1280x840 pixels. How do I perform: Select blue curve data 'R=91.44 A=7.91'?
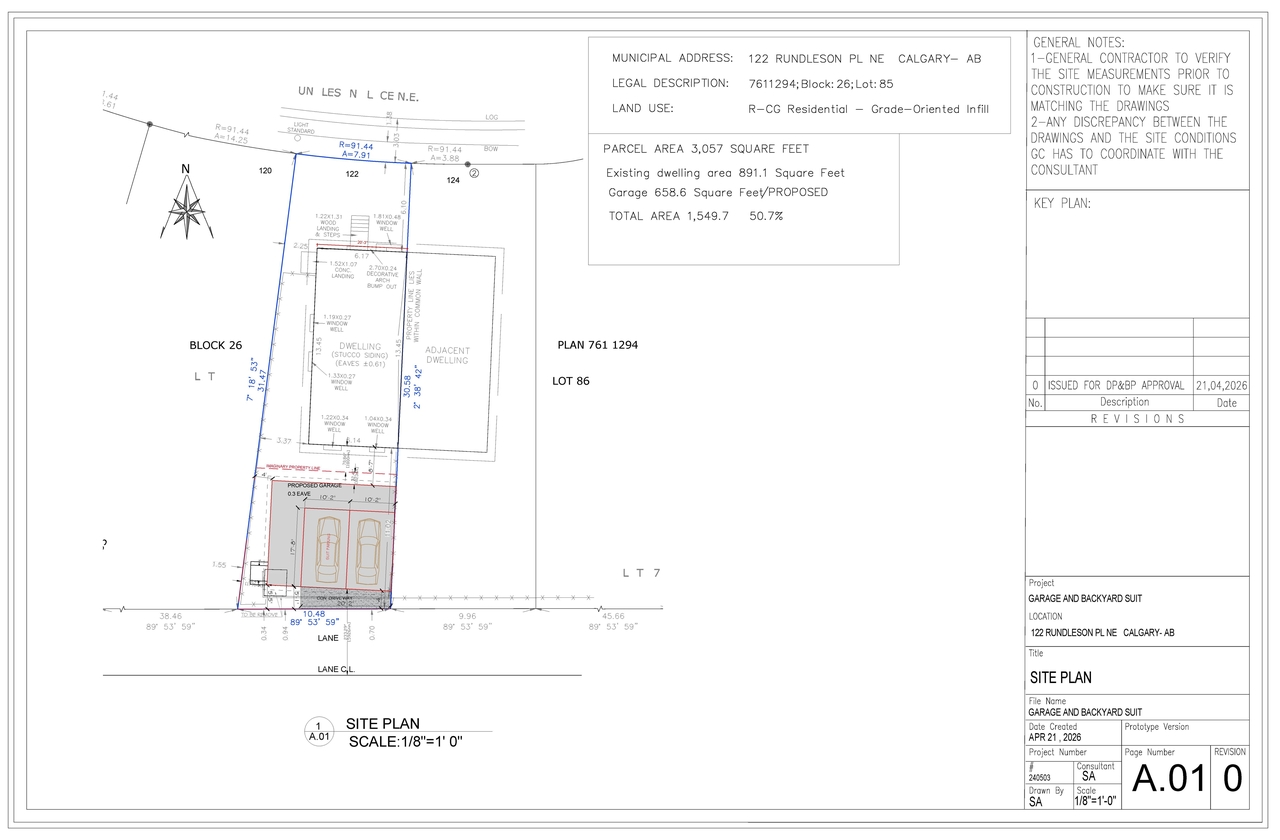pos(355,150)
